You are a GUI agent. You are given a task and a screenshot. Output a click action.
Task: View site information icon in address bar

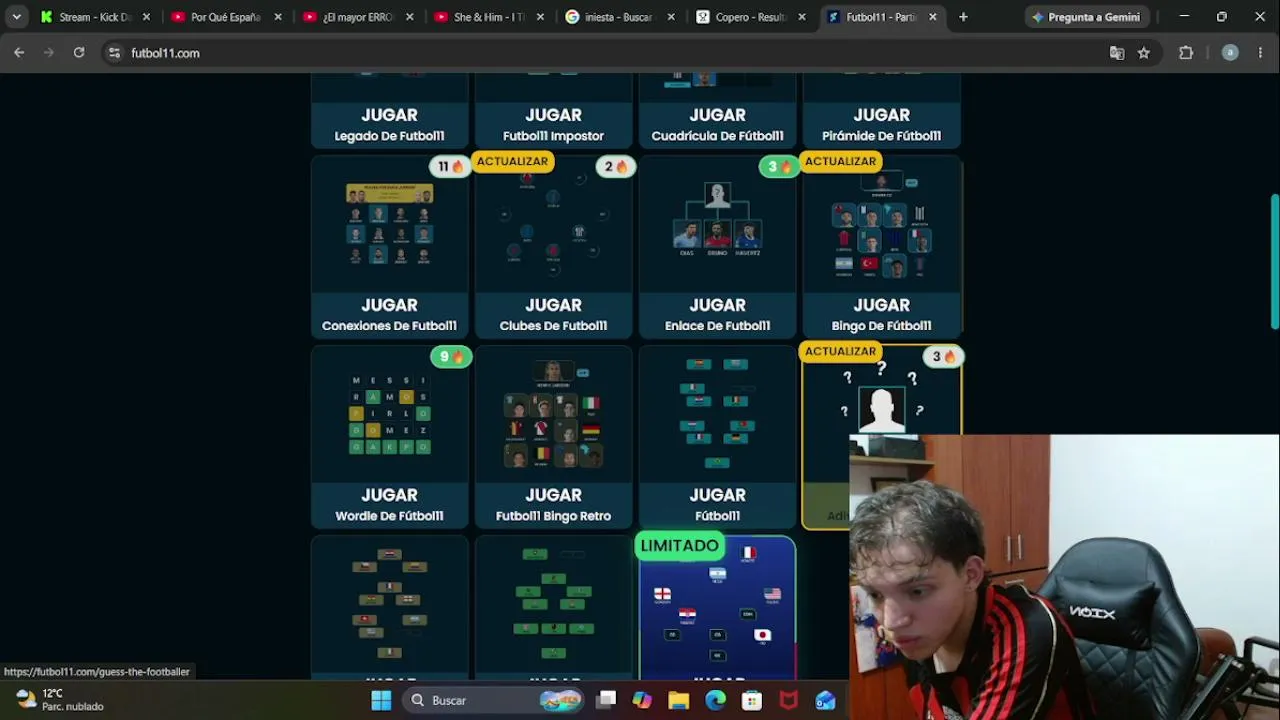point(114,53)
